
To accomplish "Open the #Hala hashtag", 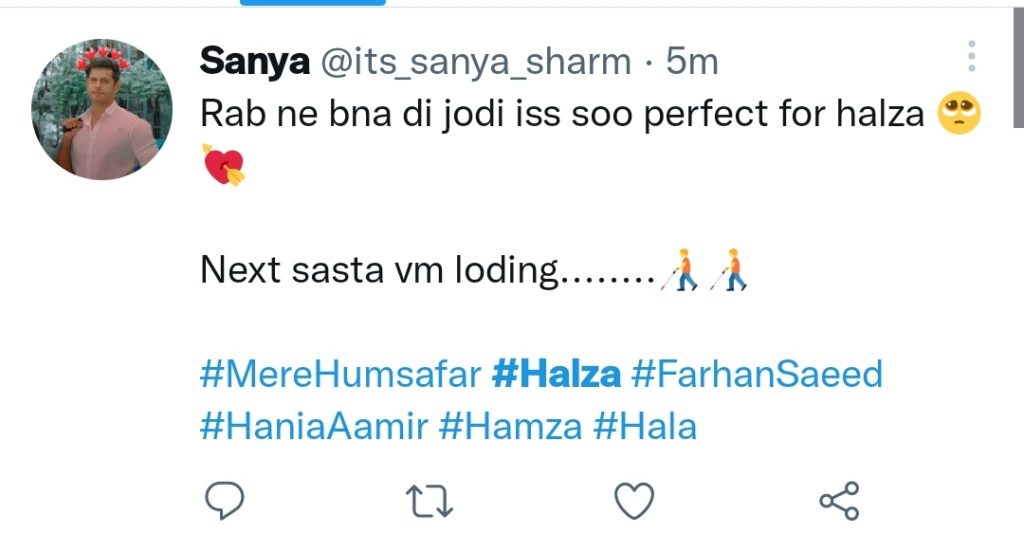I will click(645, 427).
